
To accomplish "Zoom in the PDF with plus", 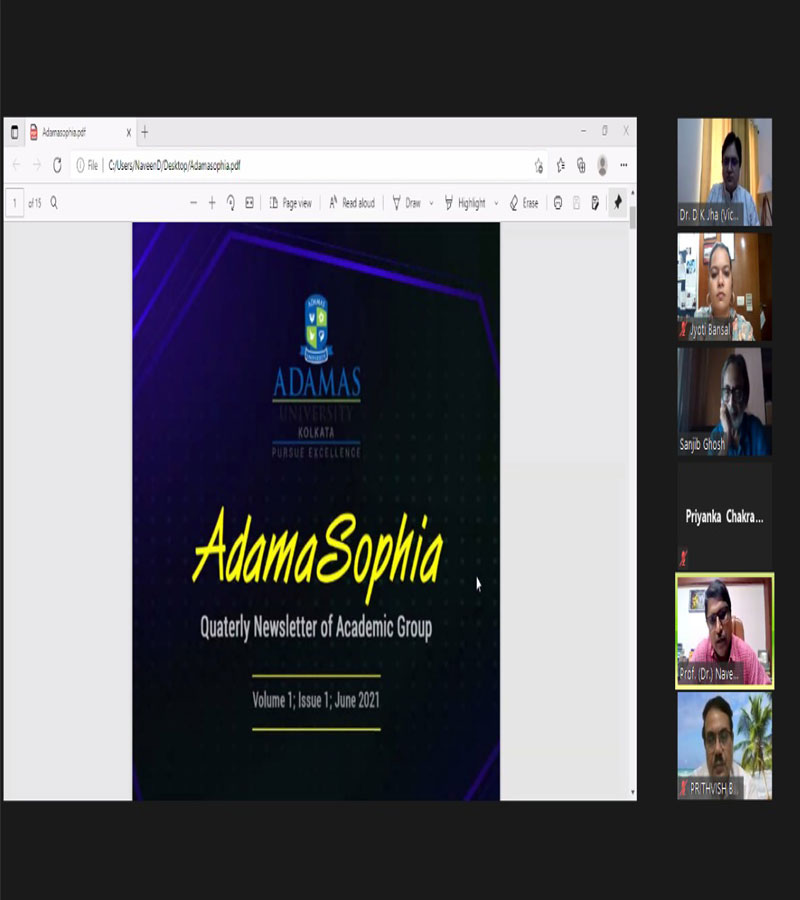I will pos(212,203).
